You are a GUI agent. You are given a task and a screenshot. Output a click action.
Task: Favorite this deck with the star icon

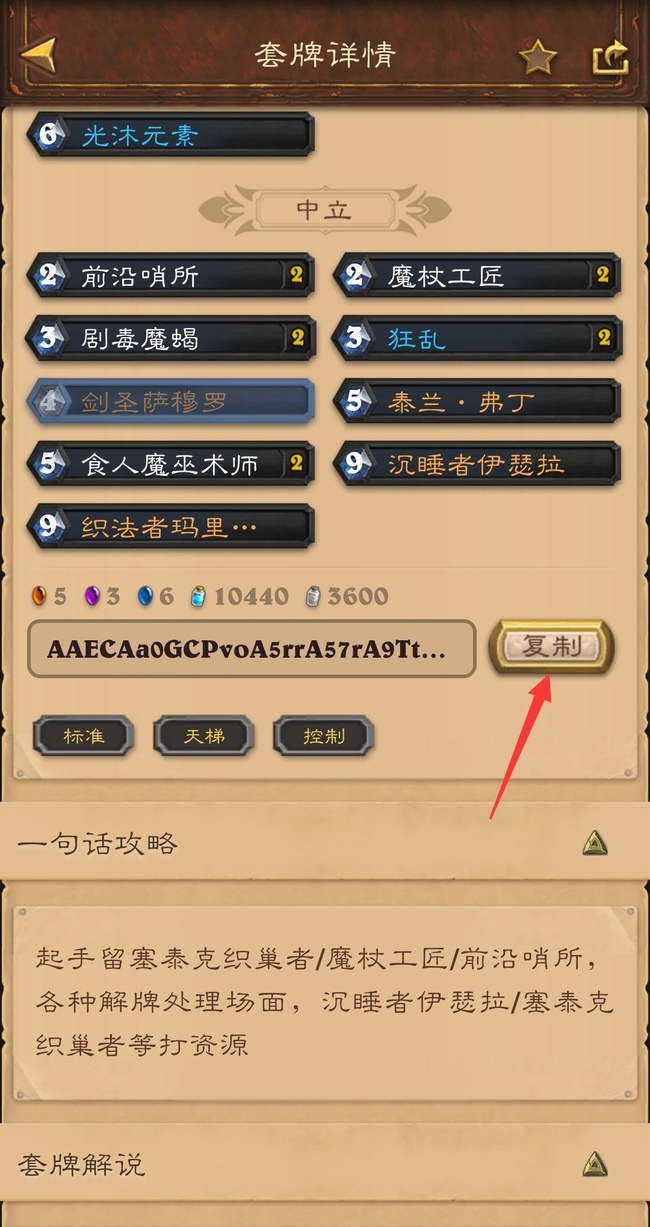point(538,57)
